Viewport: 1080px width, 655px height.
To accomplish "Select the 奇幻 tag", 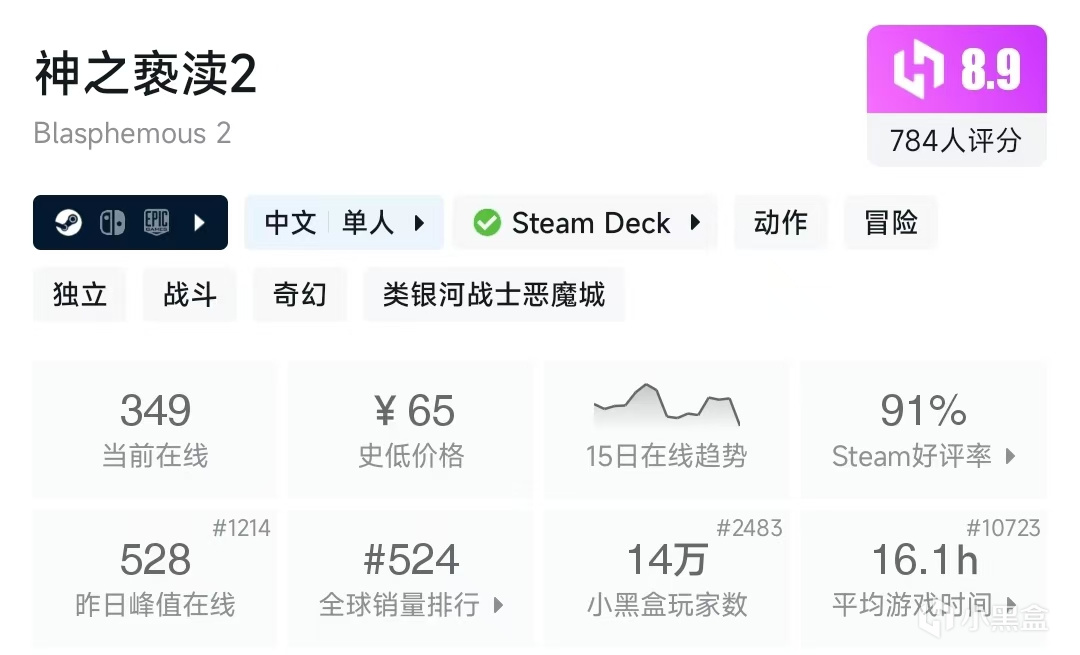I will [x=300, y=294].
